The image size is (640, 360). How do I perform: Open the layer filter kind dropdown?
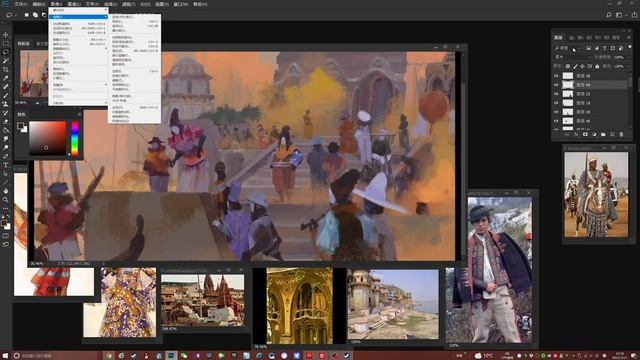[x=568, y=48]
